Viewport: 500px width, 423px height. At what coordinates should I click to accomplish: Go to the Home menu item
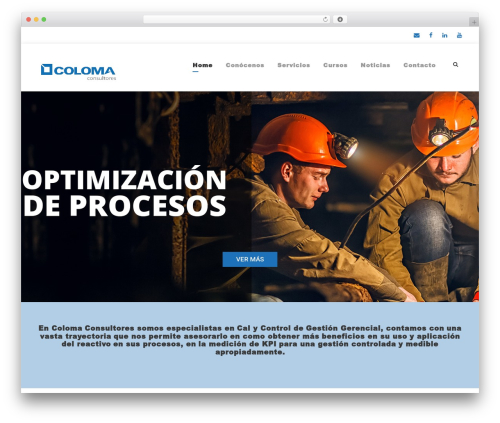coord(202,65)
